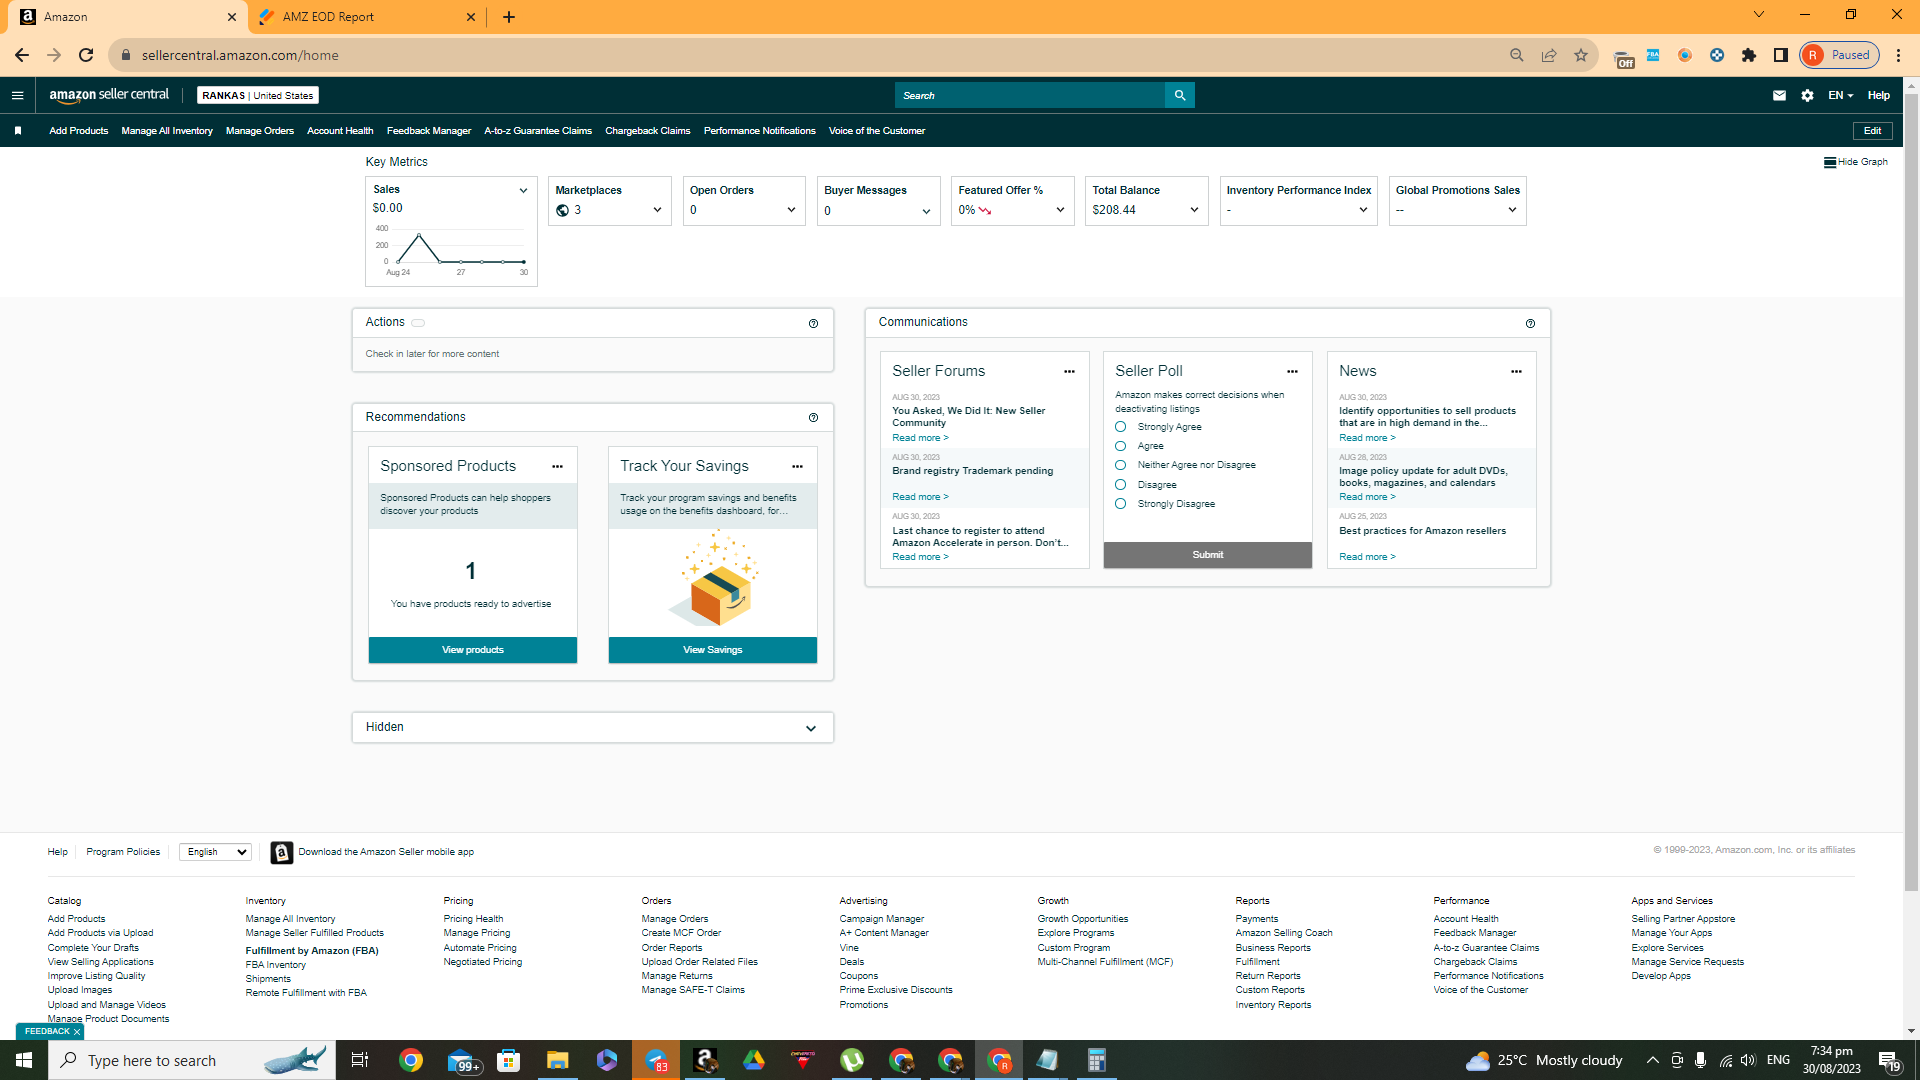Viewport: 1920px width, 1080px height.
Task: Click the Amazon Seller Central logo
Action: (109, 95)
